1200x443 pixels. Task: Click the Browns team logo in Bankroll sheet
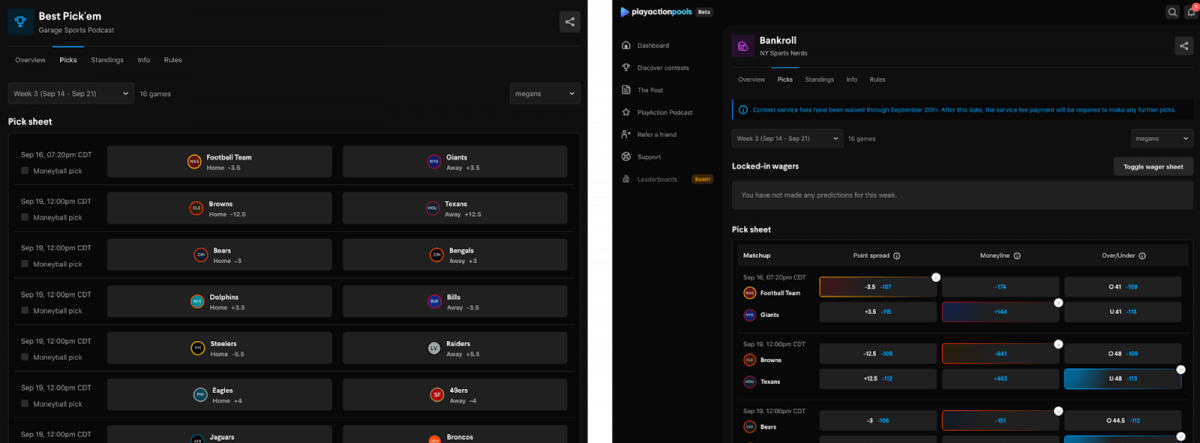pos(750,359)
